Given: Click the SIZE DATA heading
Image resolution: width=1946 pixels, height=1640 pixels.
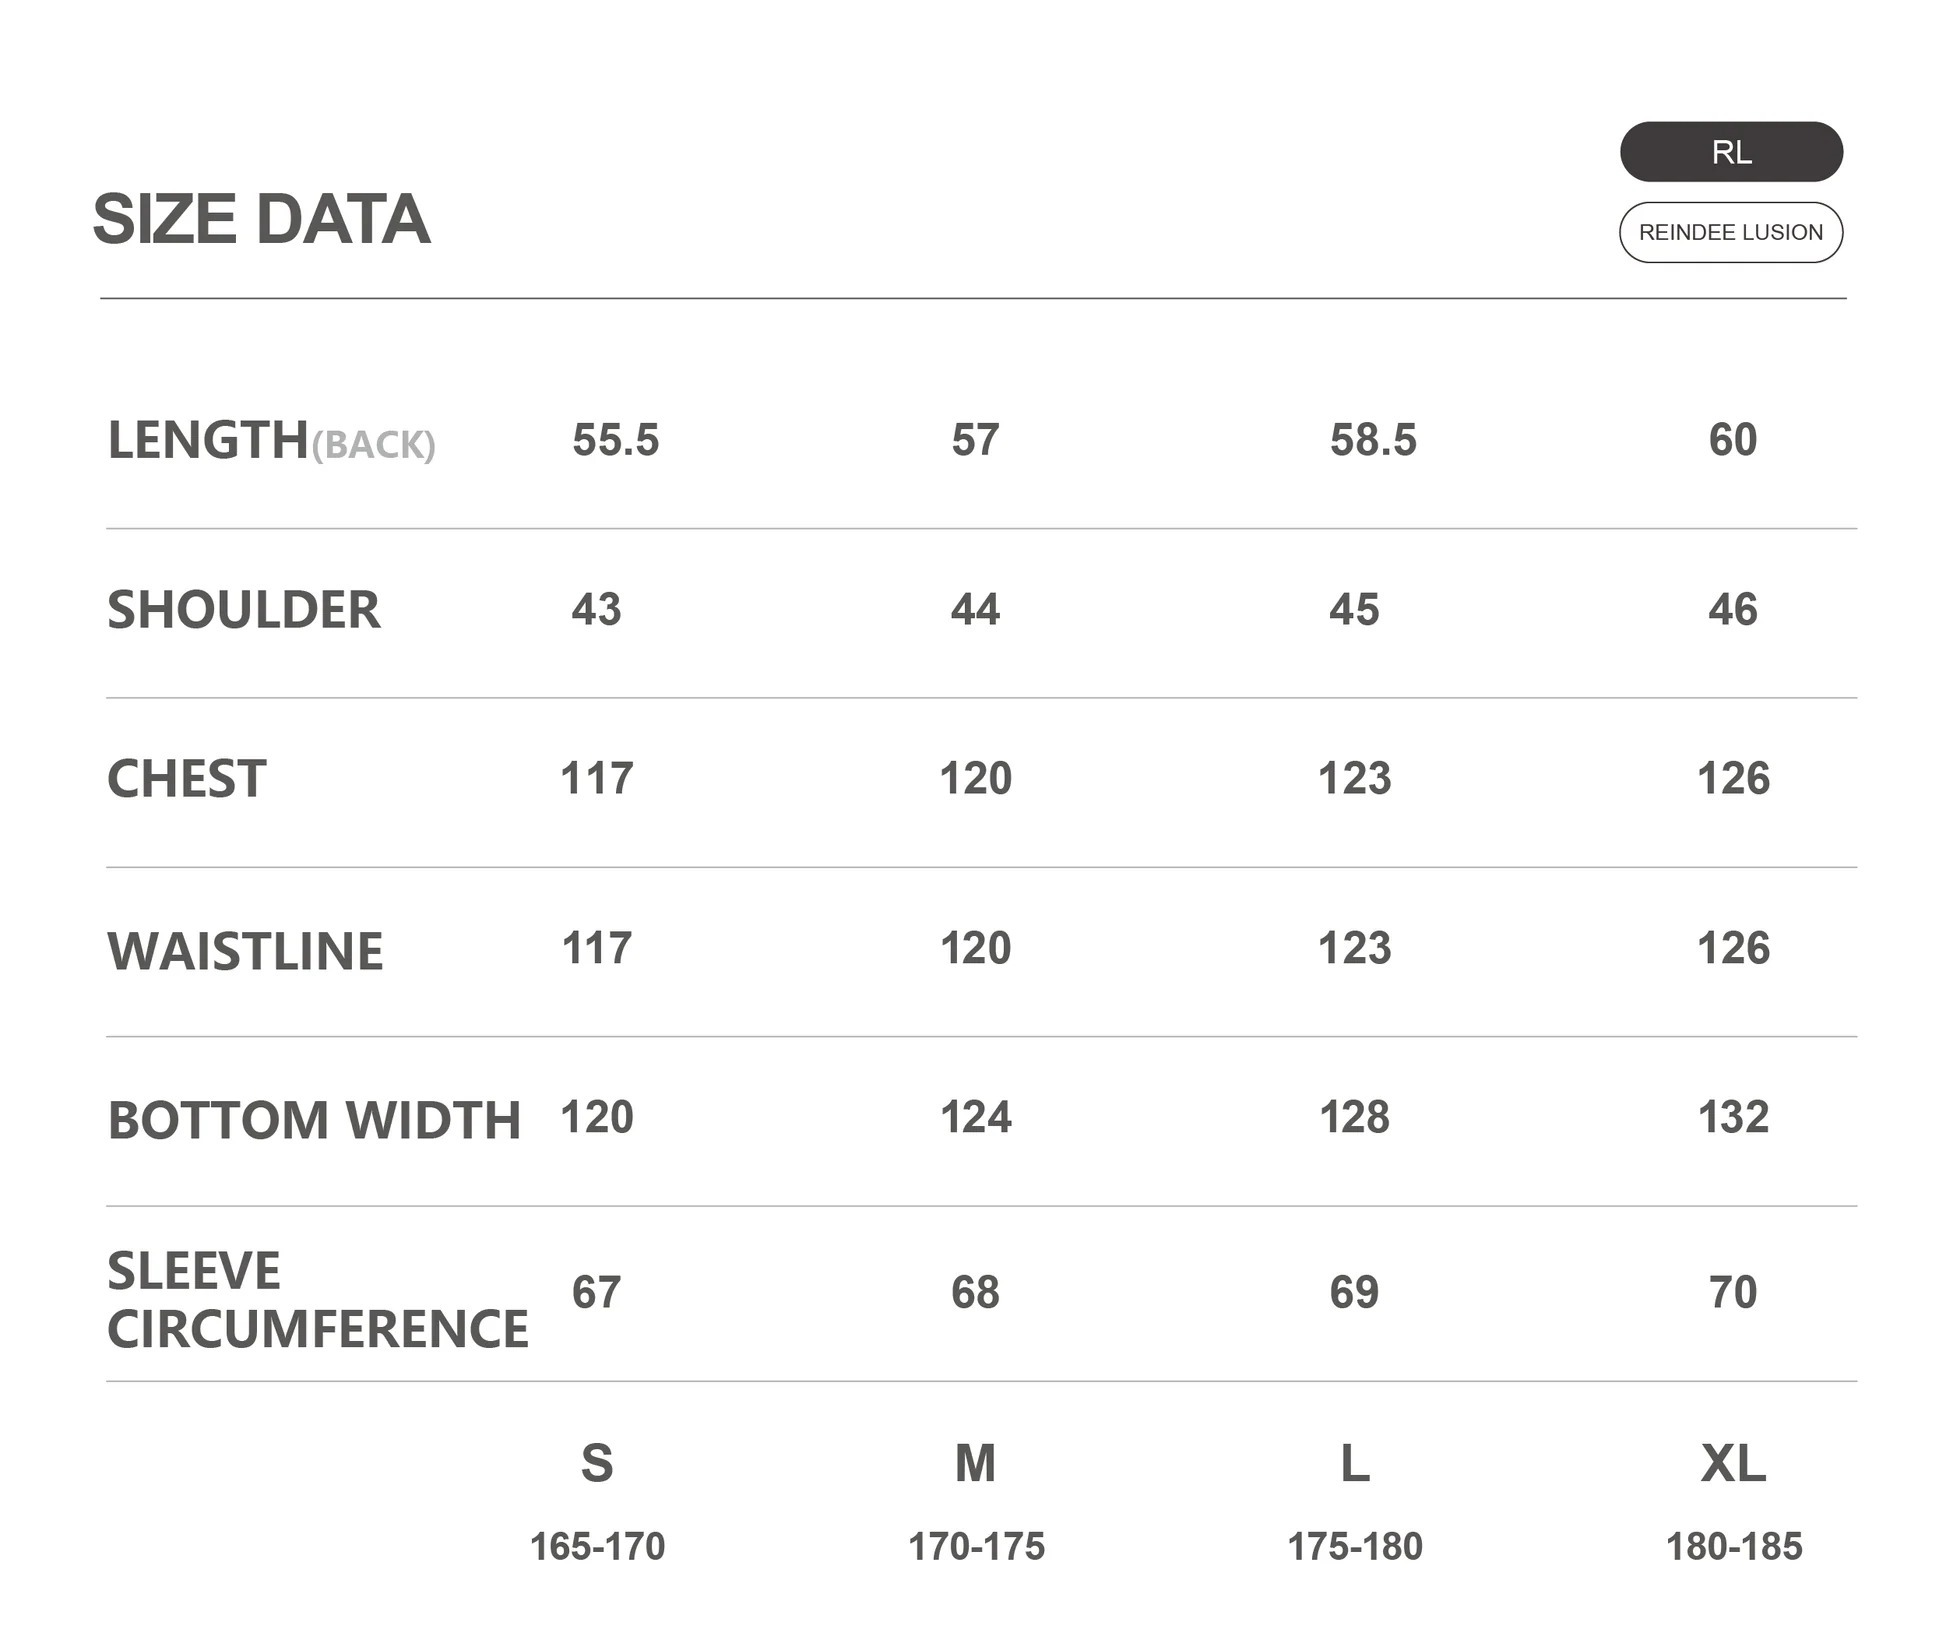Looking at the screenshot, I should [261, 219].
